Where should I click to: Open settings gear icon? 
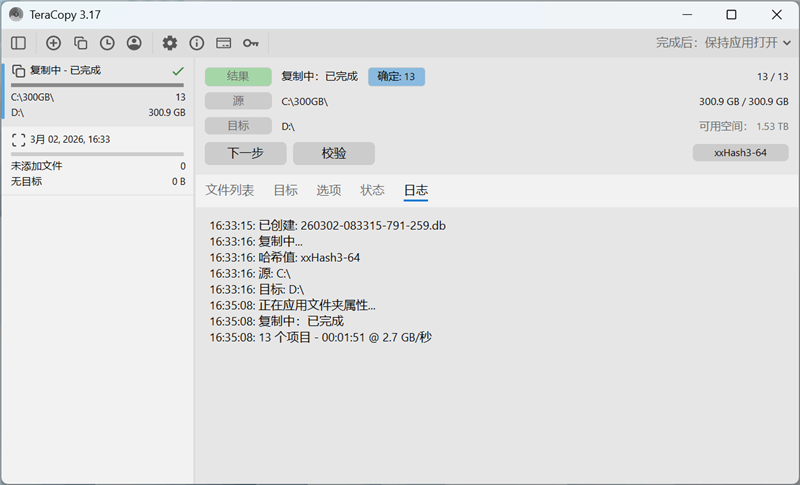coord(170,43)
